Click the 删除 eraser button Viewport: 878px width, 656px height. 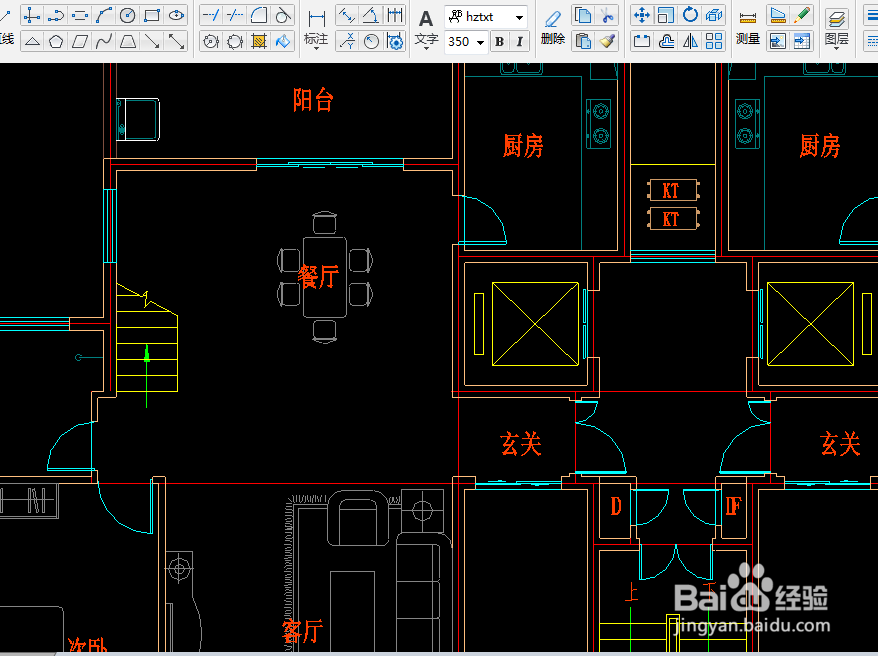pos(553,26)
